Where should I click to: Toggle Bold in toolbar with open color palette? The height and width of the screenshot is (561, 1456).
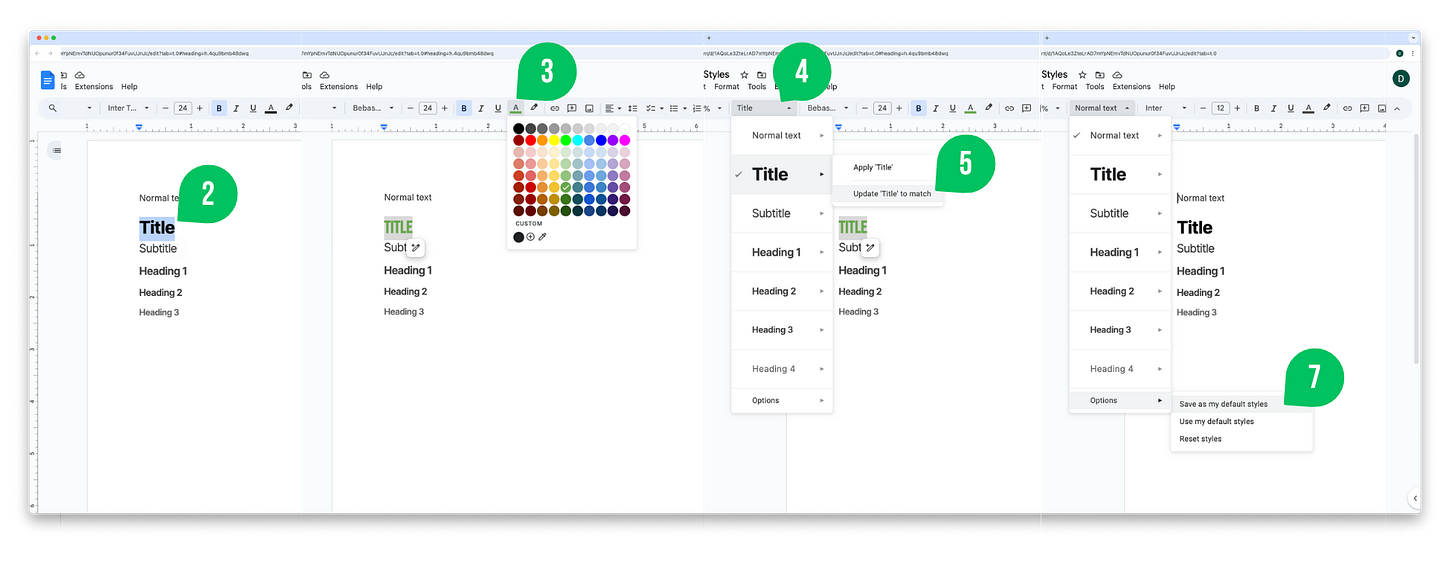[x=464, y=108]
